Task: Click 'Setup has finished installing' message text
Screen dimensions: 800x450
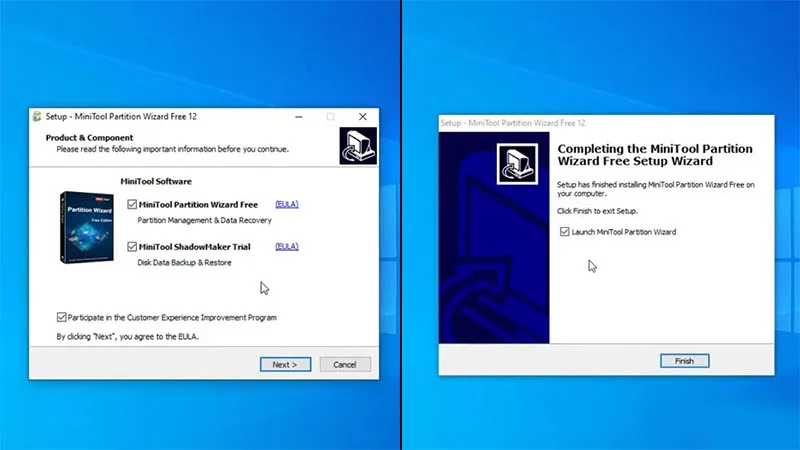Action: 656,189
